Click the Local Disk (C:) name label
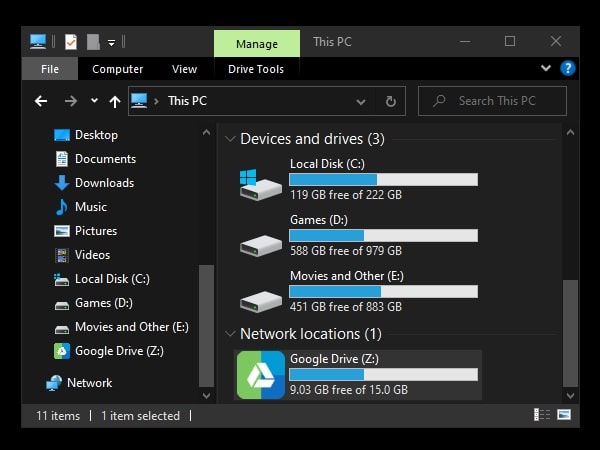The height and width of the screenshot is (450, 600). pyautogui.click(x=327, y=164)
